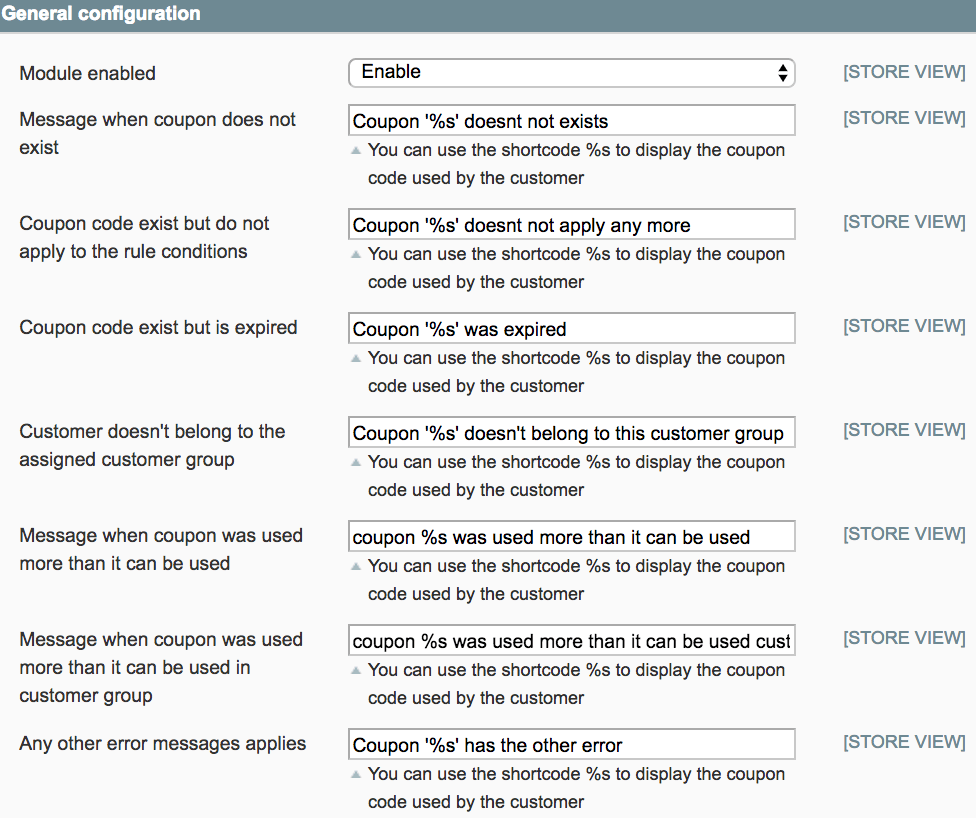Image resolution: width=976 pixels, height=818 pixels.
Task: Open the Module enabled dropdown
Action: [571, 72]
